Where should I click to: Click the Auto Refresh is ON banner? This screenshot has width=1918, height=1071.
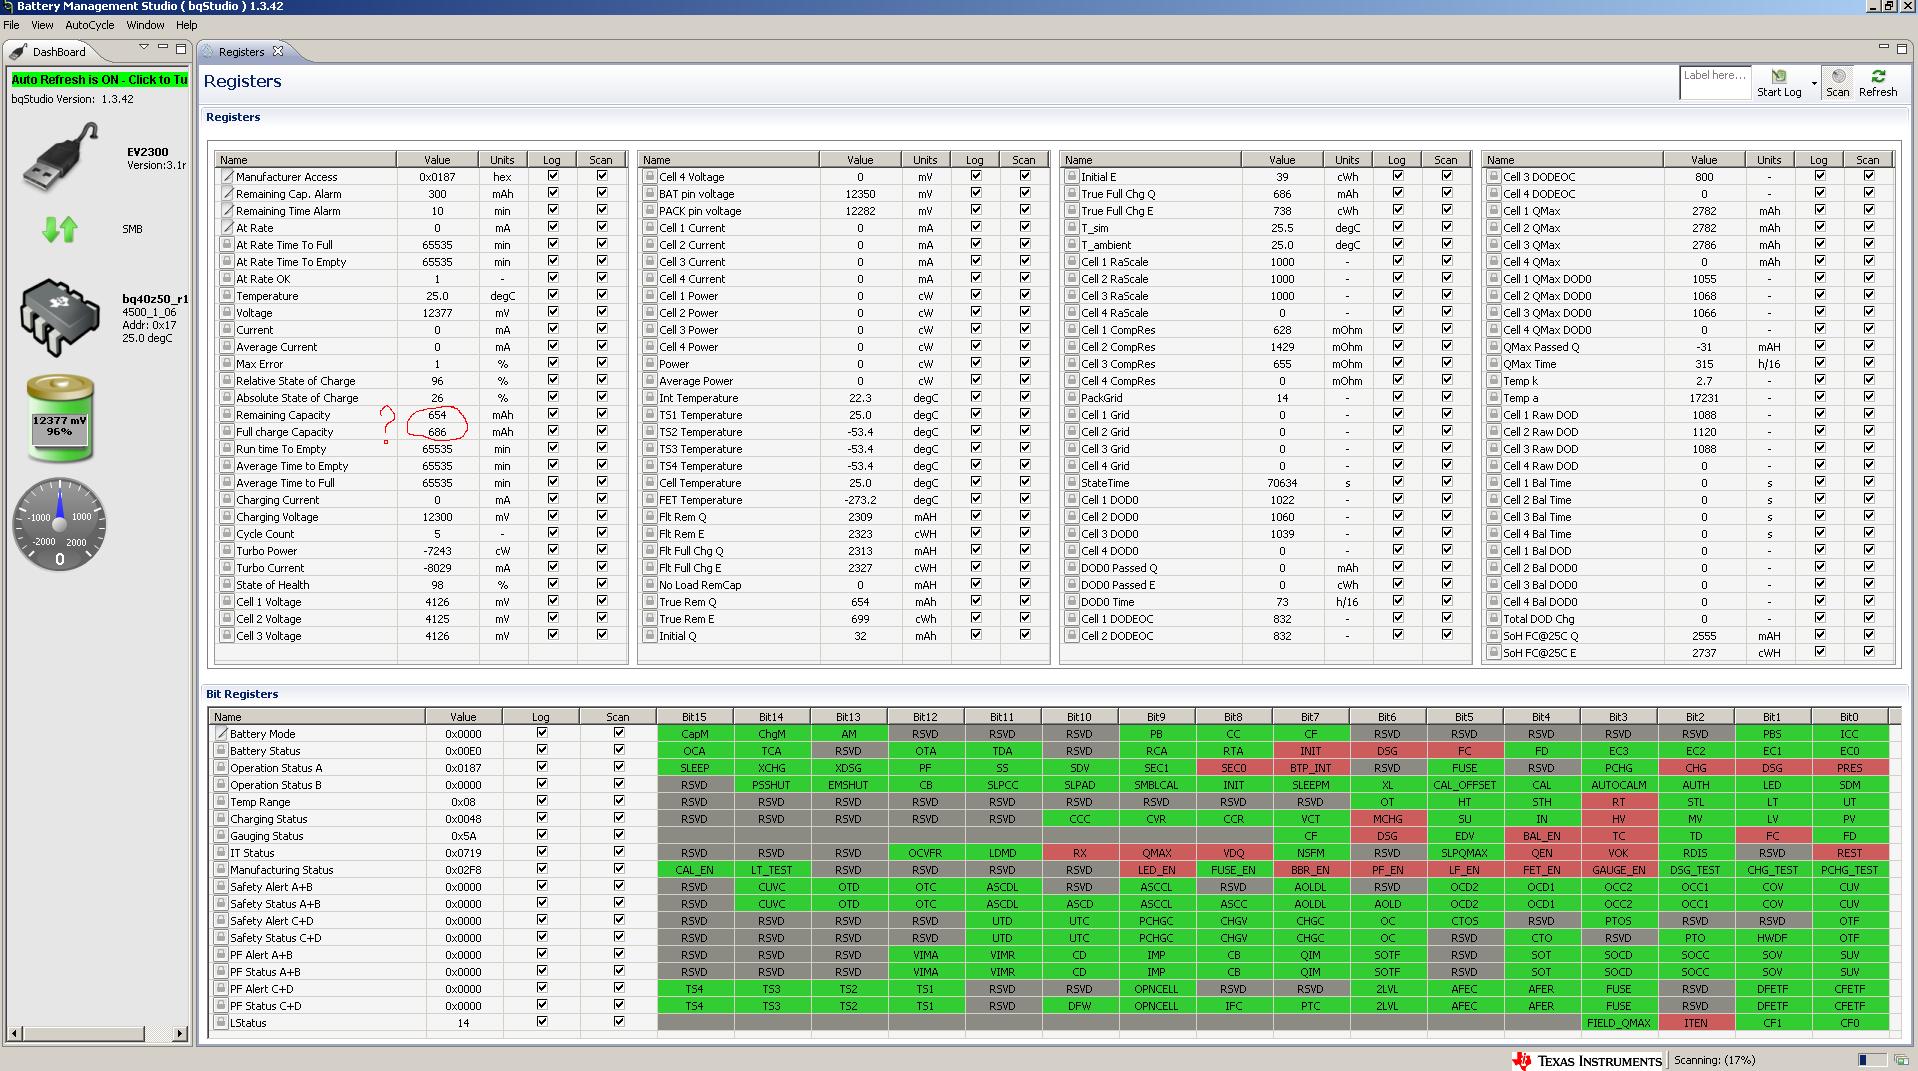(99, 79)
